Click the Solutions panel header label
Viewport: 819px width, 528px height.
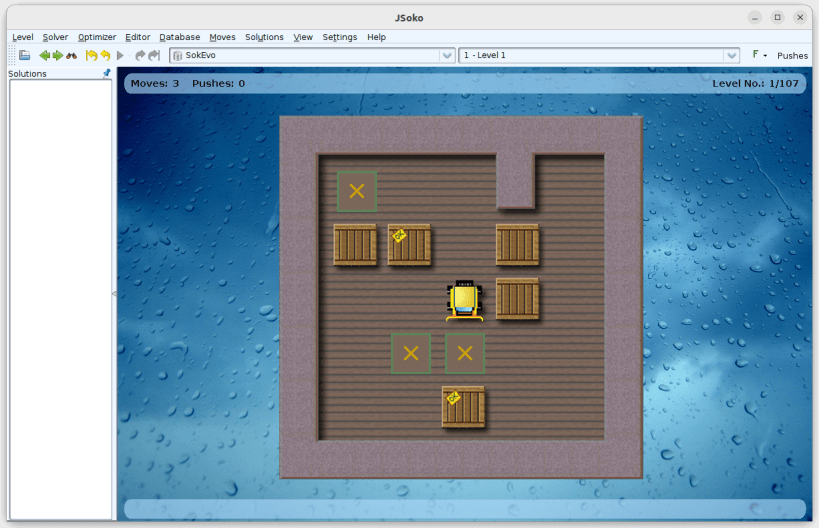tap(27, 74)
